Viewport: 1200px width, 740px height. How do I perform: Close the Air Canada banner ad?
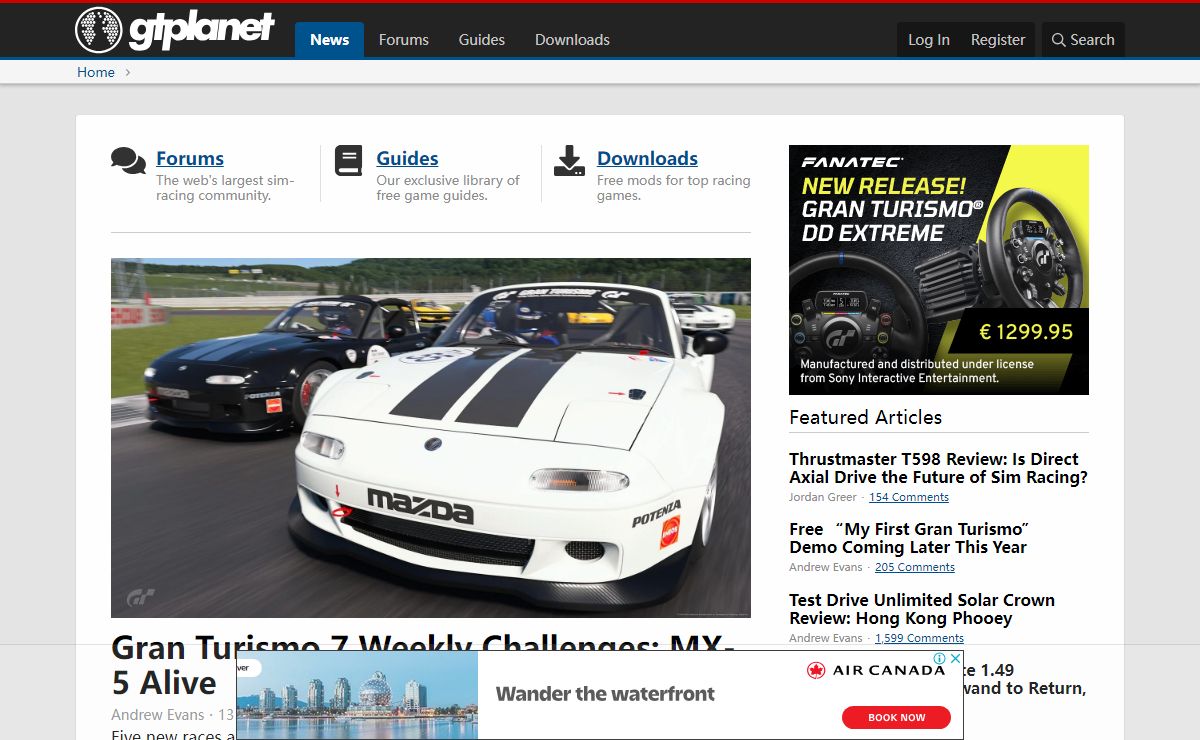955,659
